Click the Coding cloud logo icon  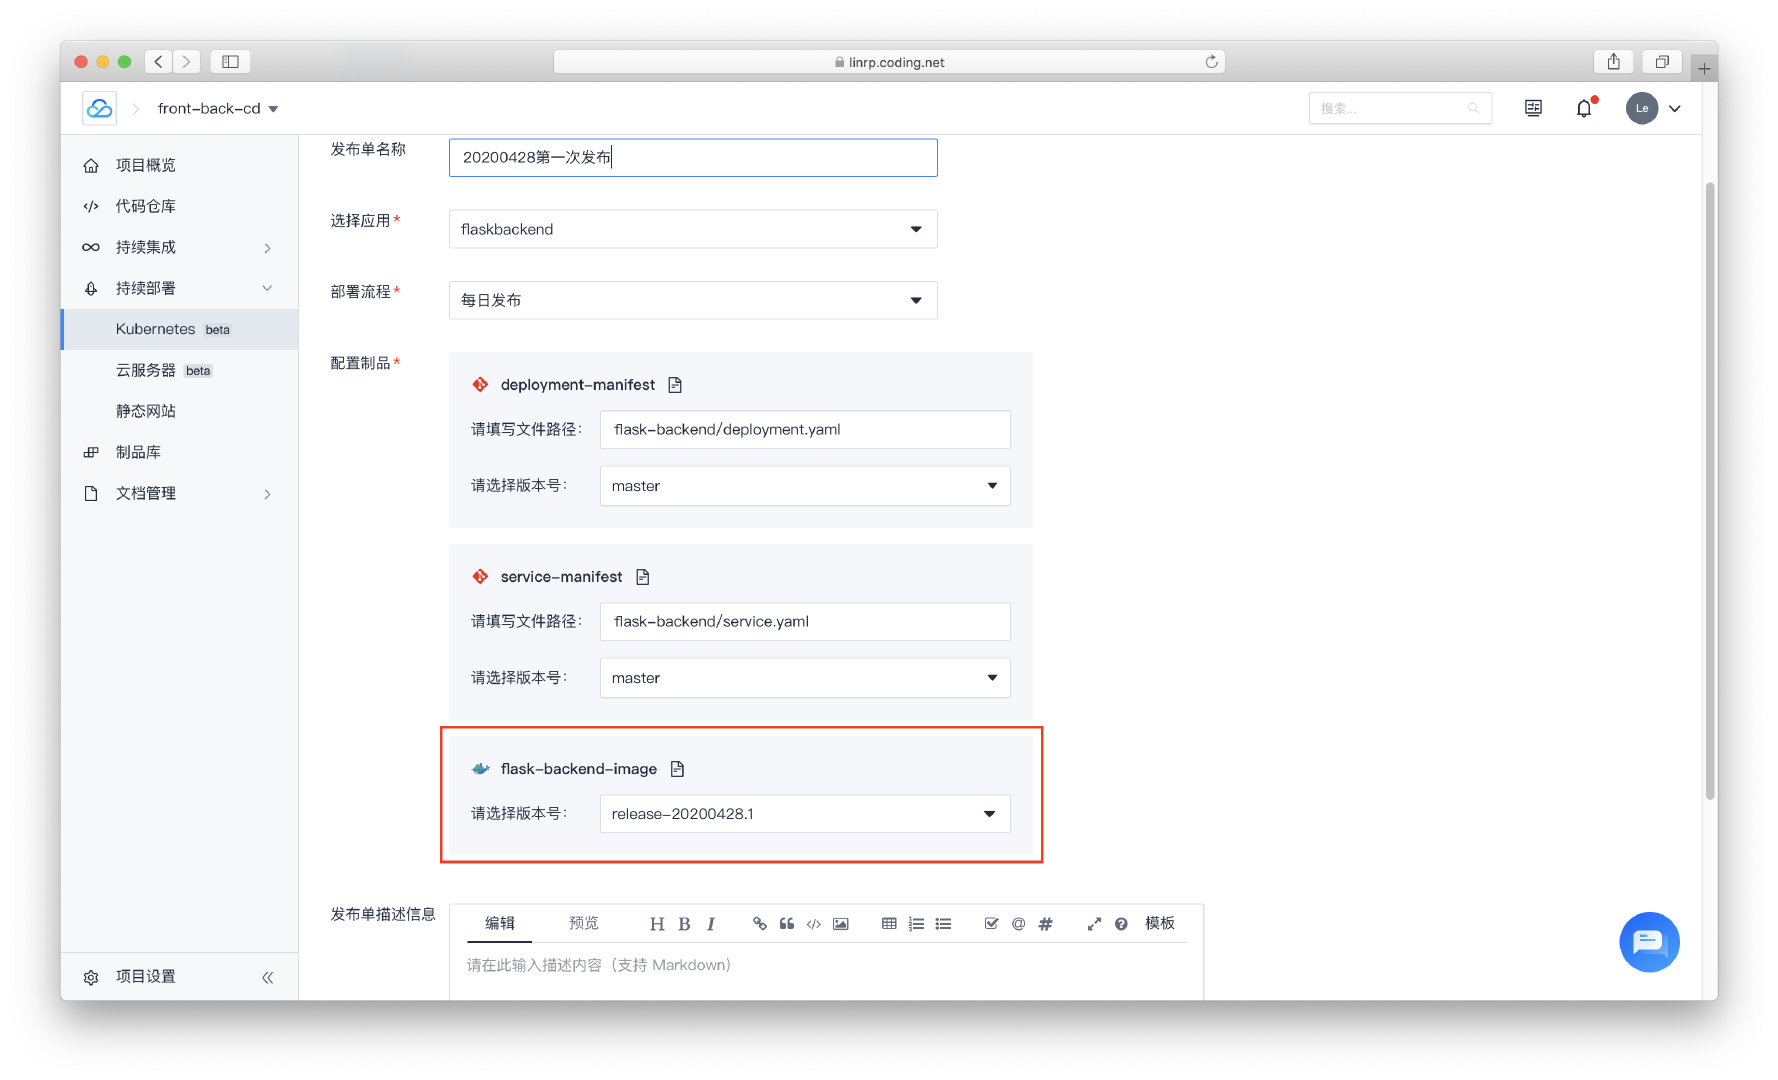[x=99, y=108]
